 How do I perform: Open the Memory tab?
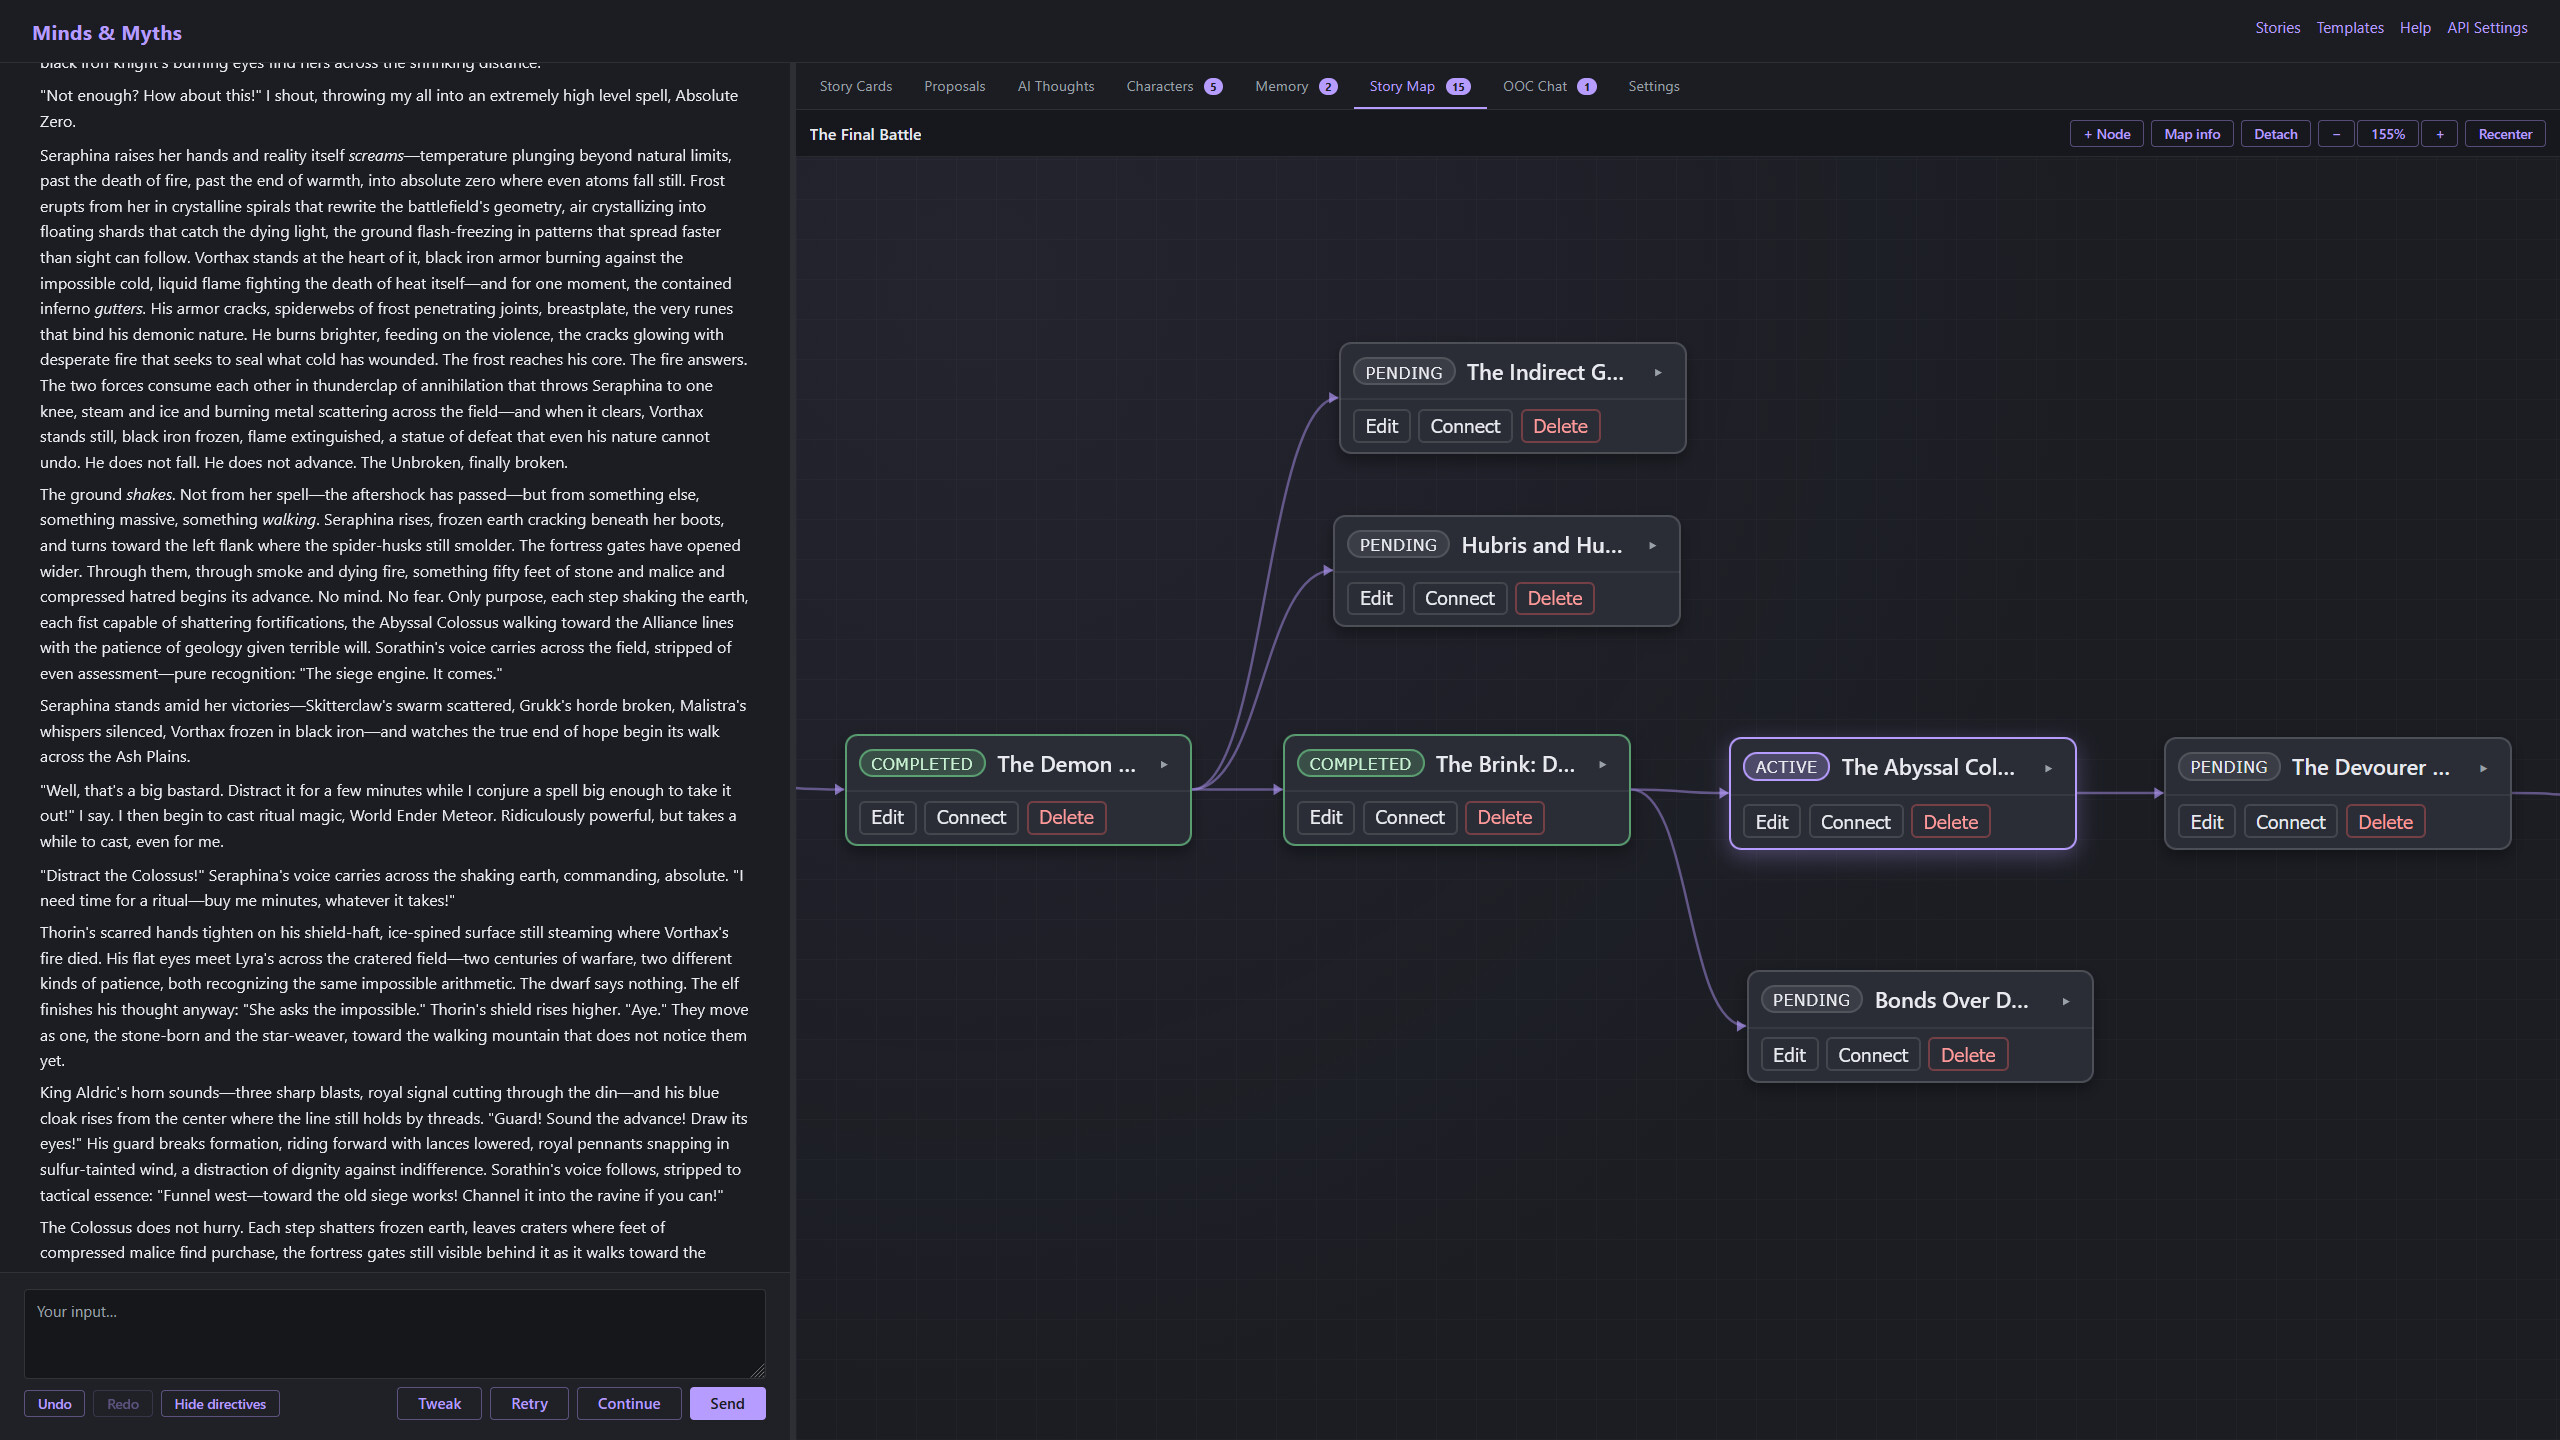click(1296, 86)
